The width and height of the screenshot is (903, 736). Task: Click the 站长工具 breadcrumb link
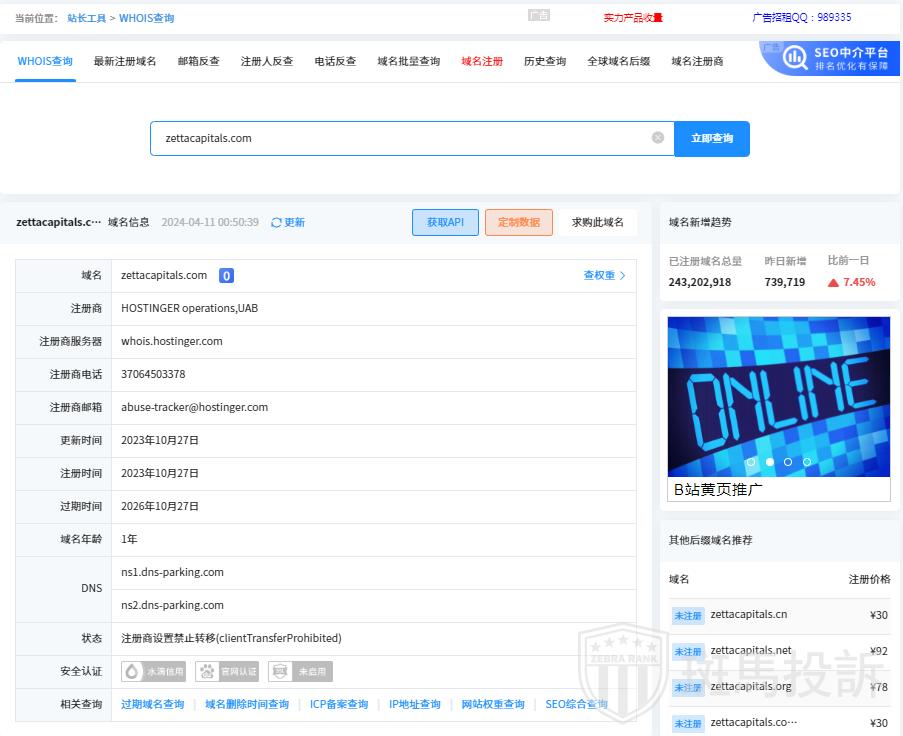click(89, 18)
